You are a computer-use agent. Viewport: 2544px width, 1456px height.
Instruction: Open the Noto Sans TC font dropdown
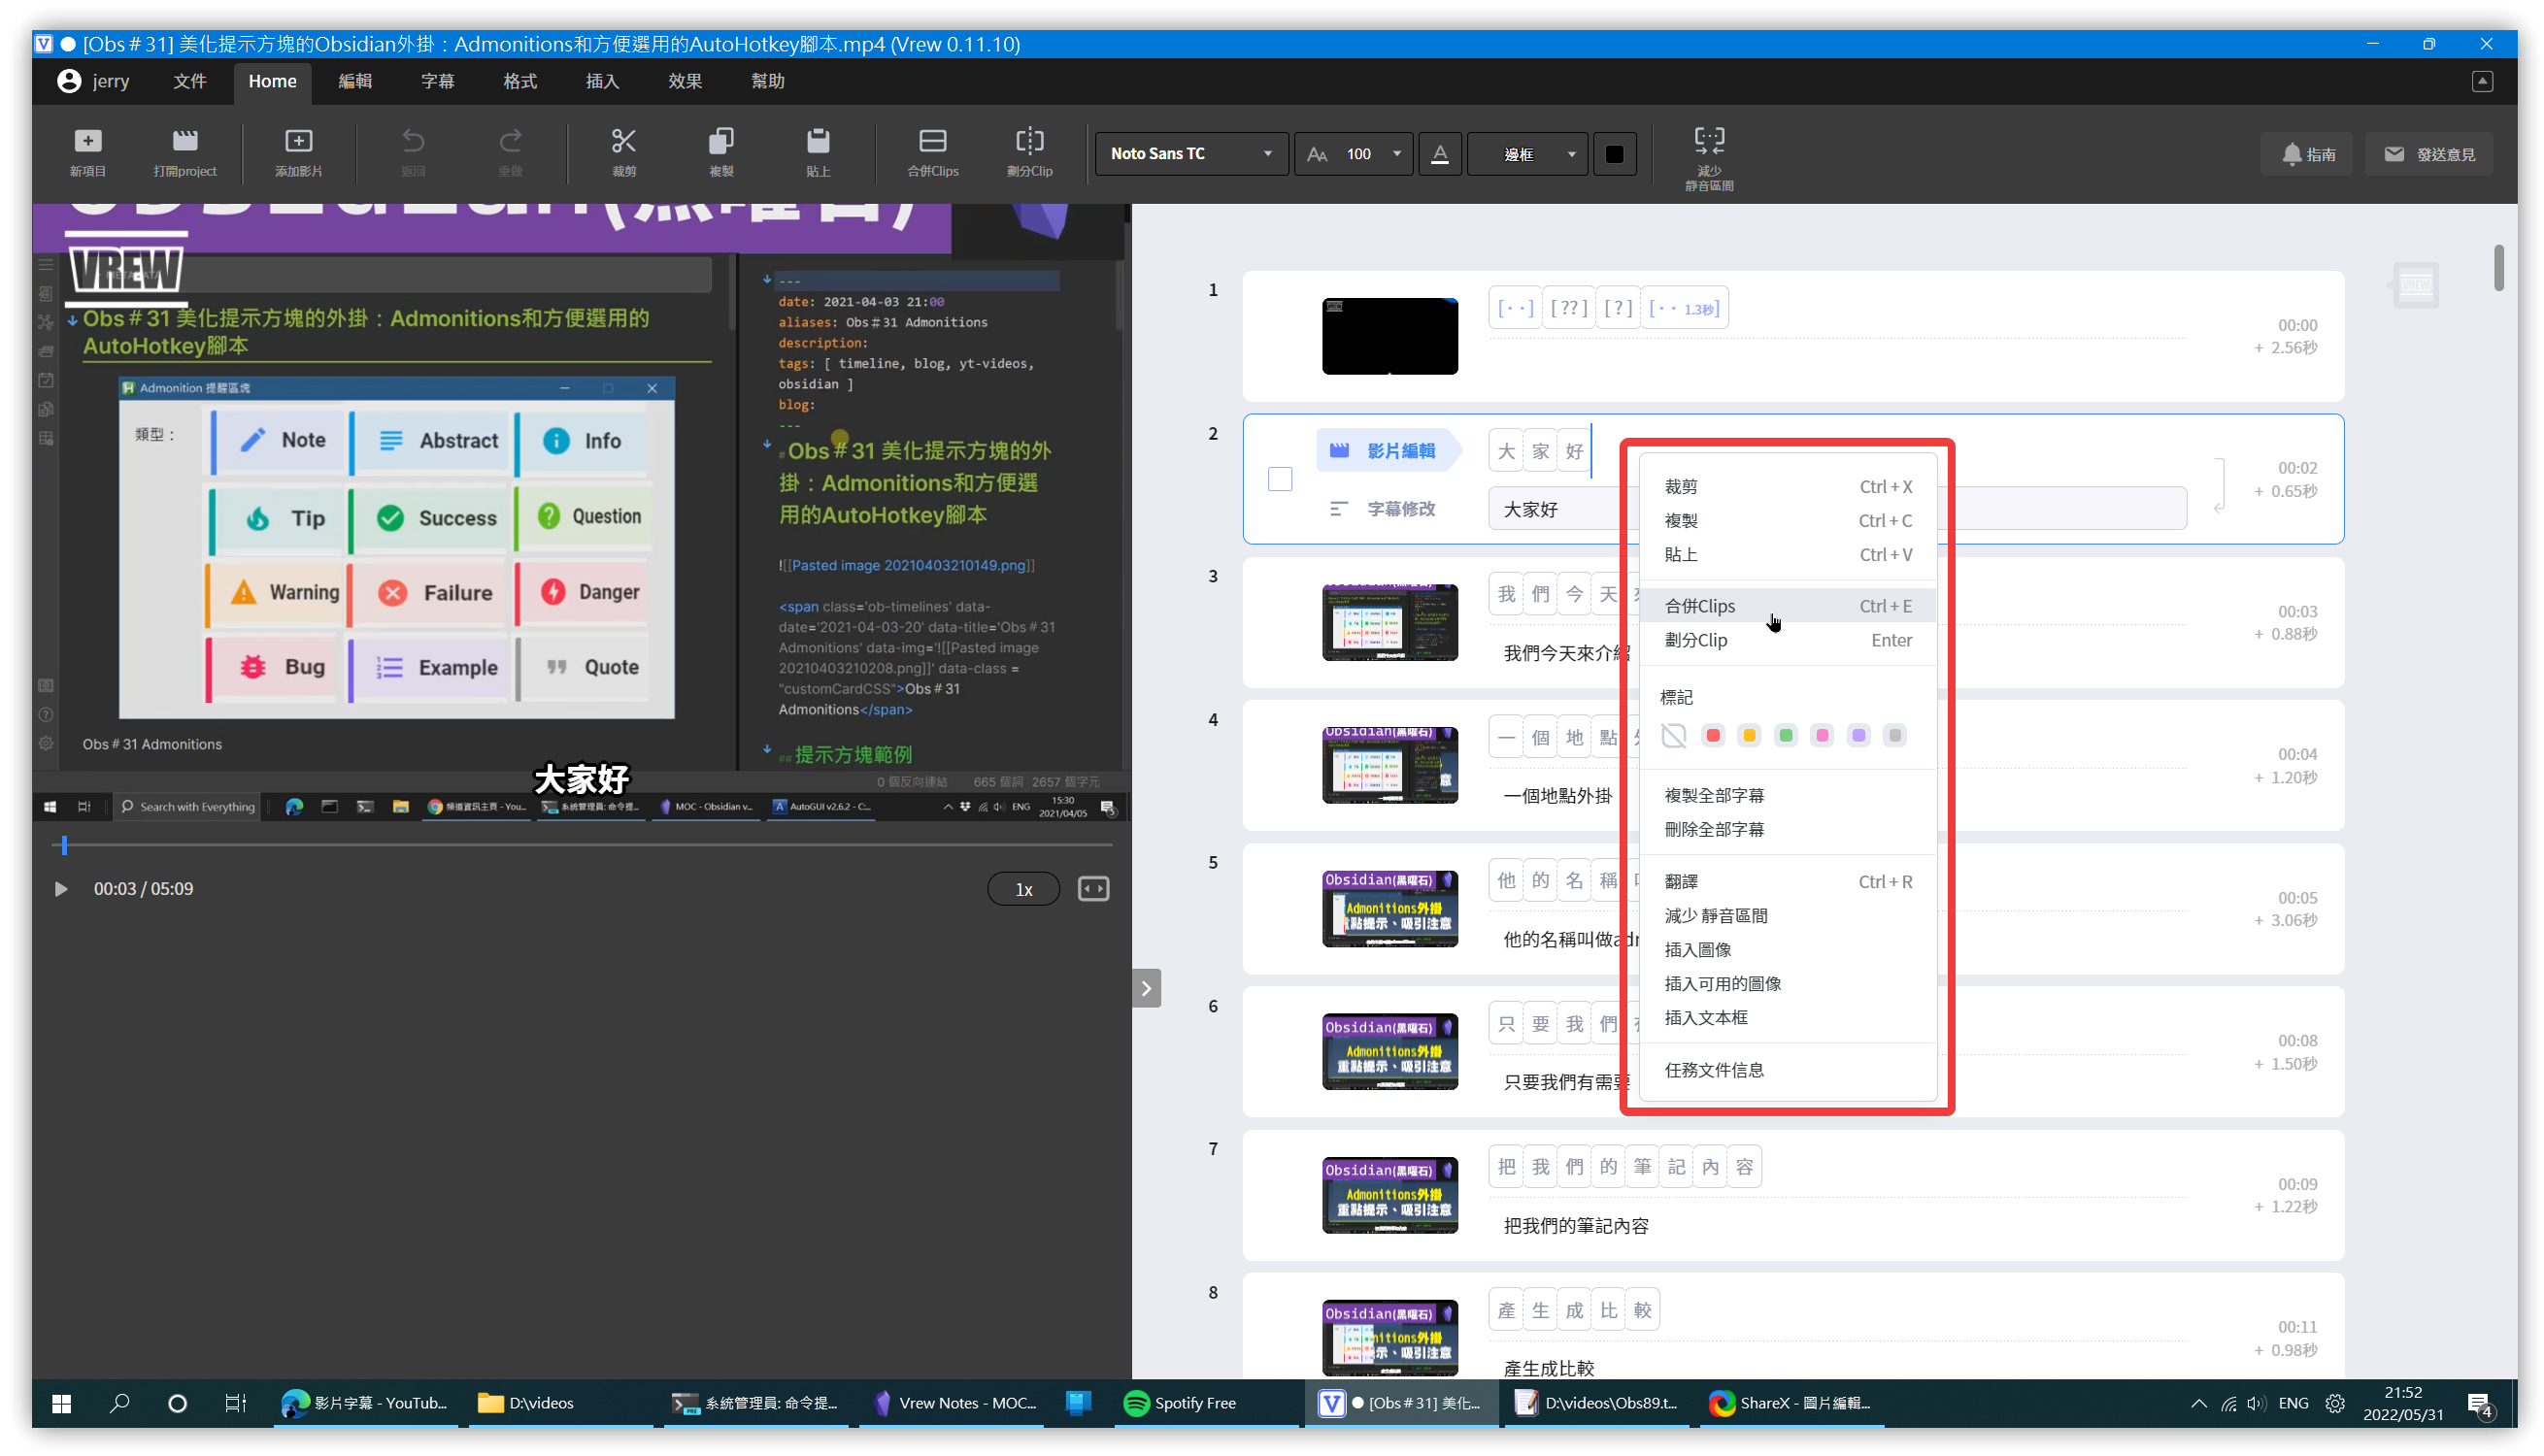1190,154
